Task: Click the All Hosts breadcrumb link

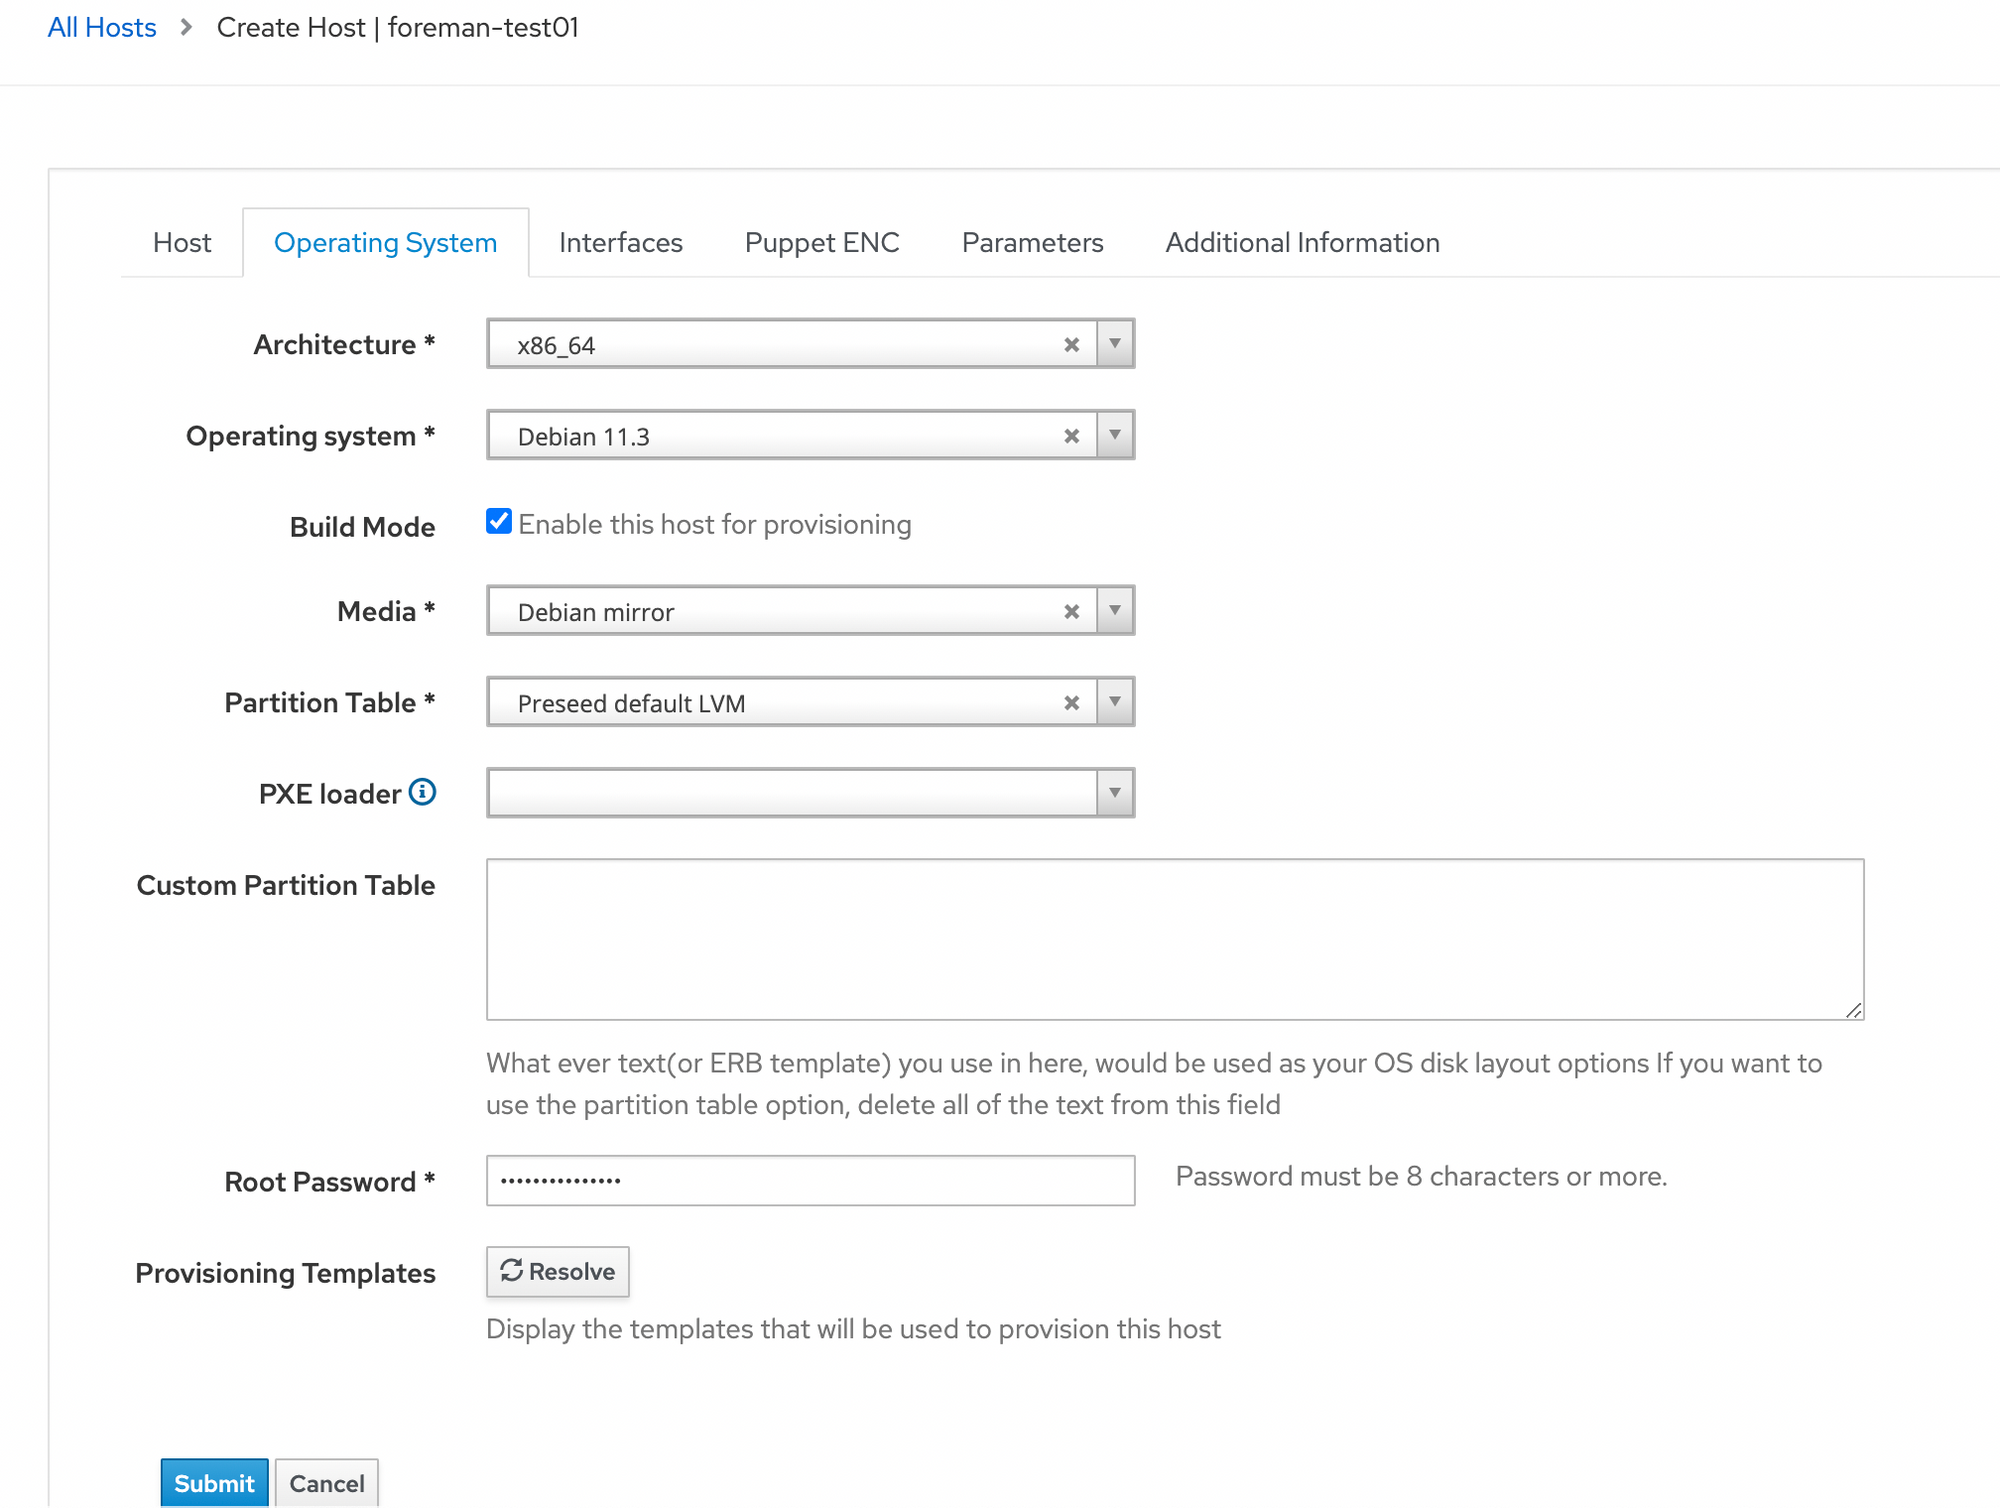Action: [x=102, y=28]
